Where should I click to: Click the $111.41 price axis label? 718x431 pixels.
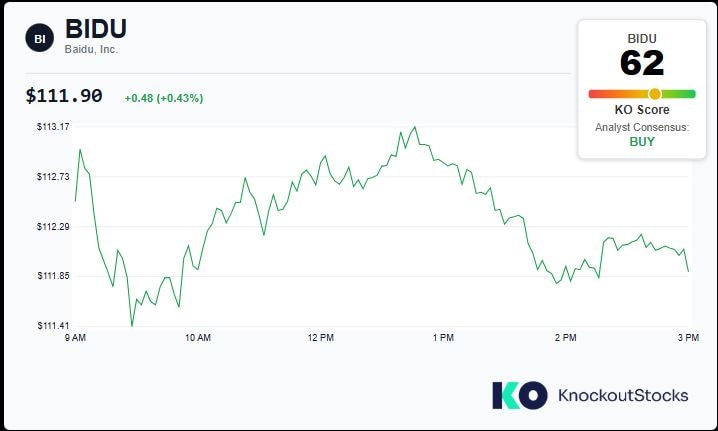pyautogui.click(x=52, y=326)
